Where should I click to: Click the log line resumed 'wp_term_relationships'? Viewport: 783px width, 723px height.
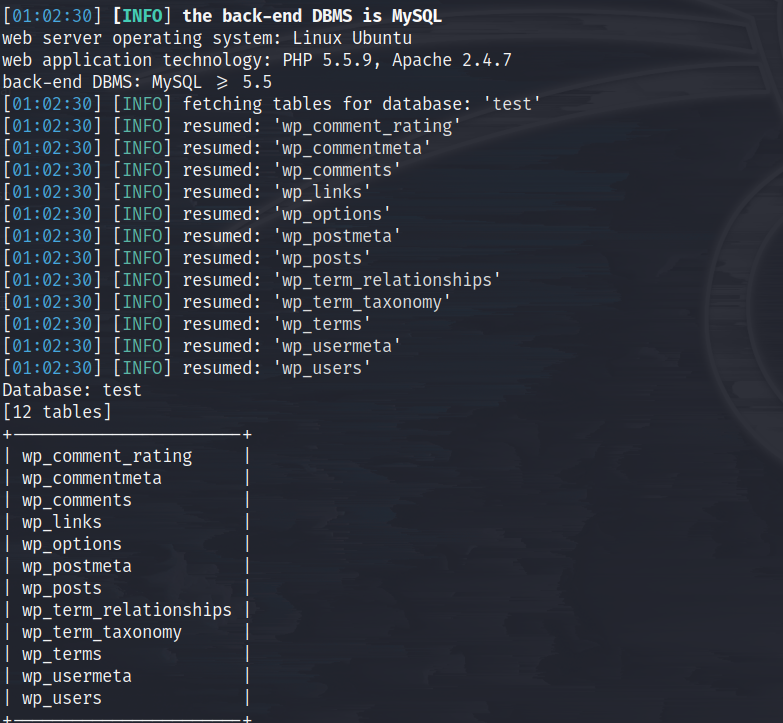(x=252, y=280)
